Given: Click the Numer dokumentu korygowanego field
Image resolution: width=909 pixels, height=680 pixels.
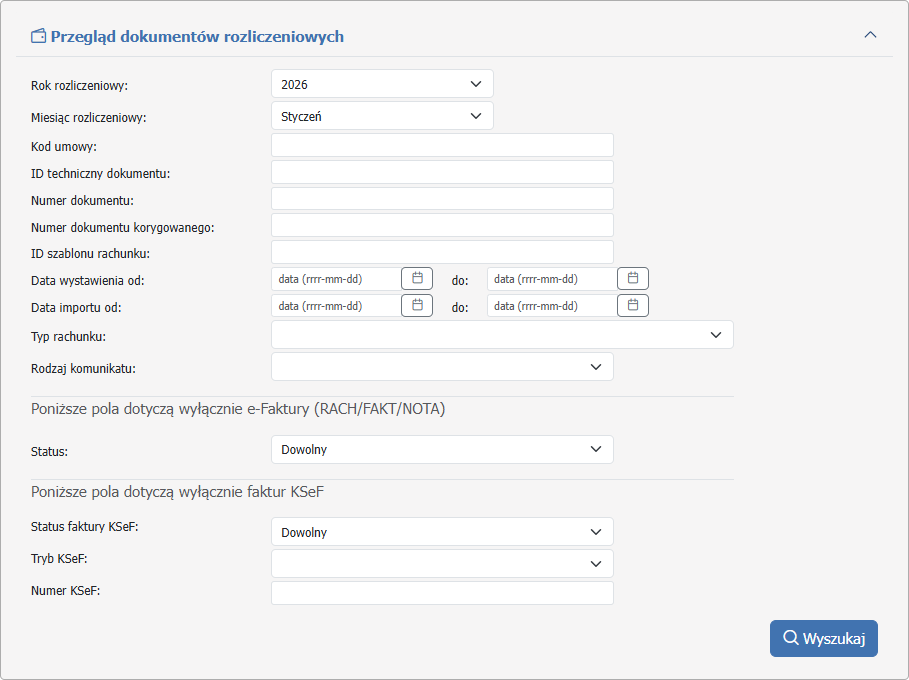Looking at the screenshot, I should pyautogui.click(x=442, y=226).
